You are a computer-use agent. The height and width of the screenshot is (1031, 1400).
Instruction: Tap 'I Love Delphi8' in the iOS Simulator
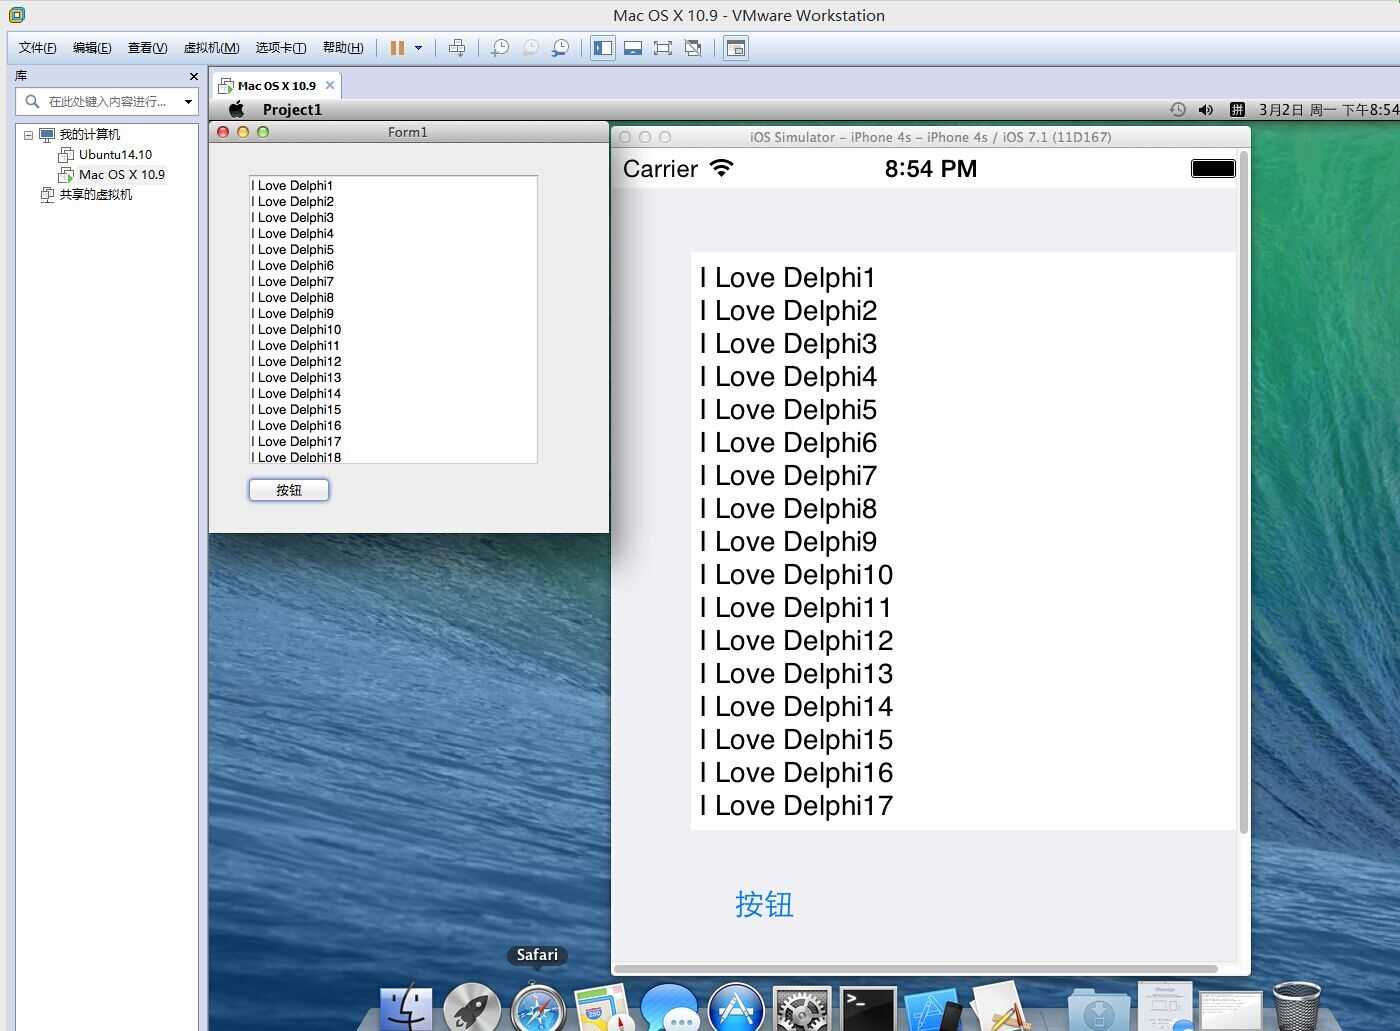(788, 509)
